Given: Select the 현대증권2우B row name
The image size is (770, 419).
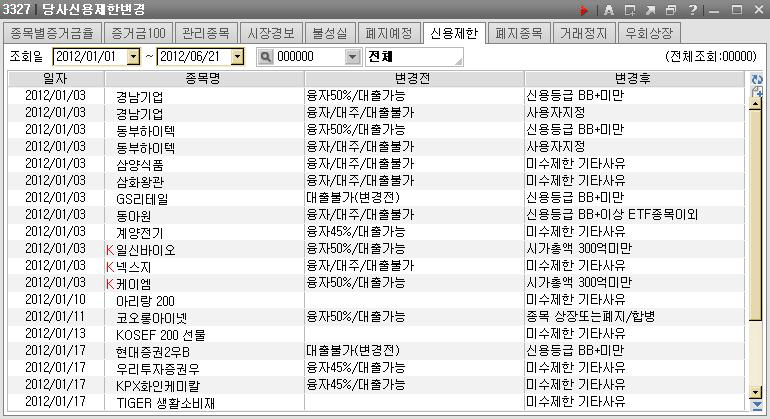Looking at the screenshot, I should (x=153, y=352).
